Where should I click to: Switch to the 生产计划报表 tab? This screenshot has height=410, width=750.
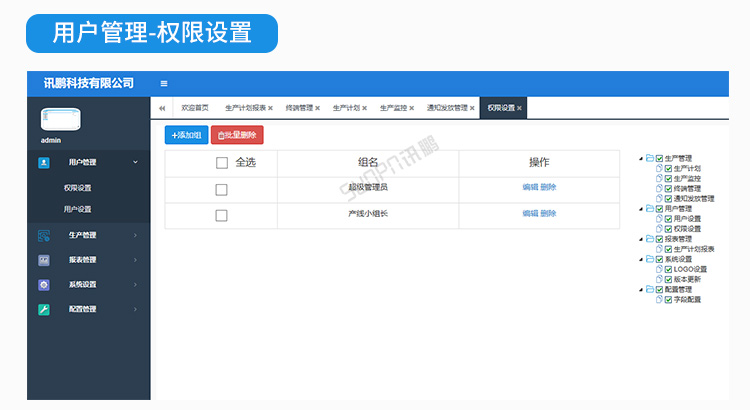(245, 108)
